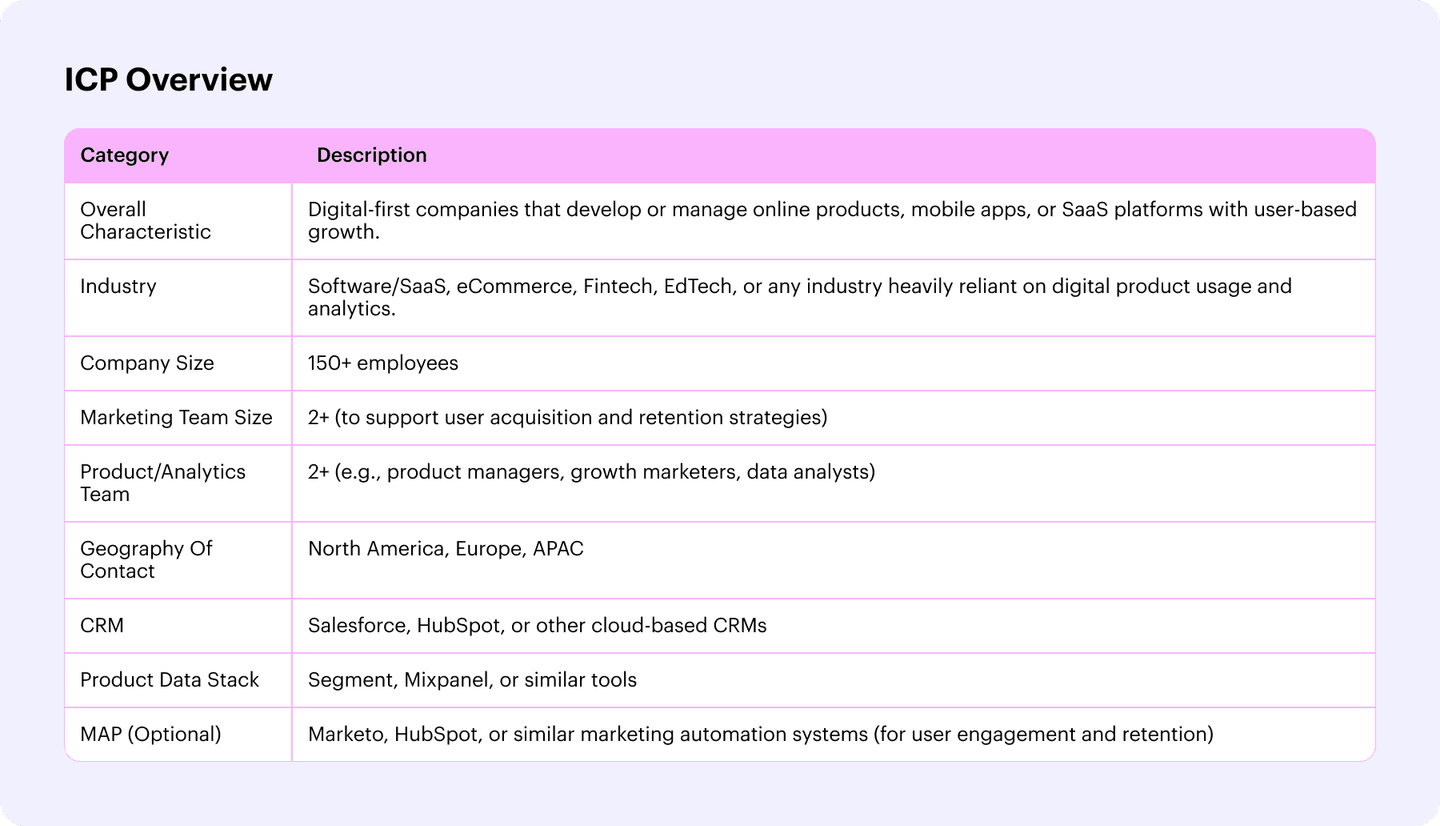Click the North America, Europe, APAC cell

coord(445,549)
